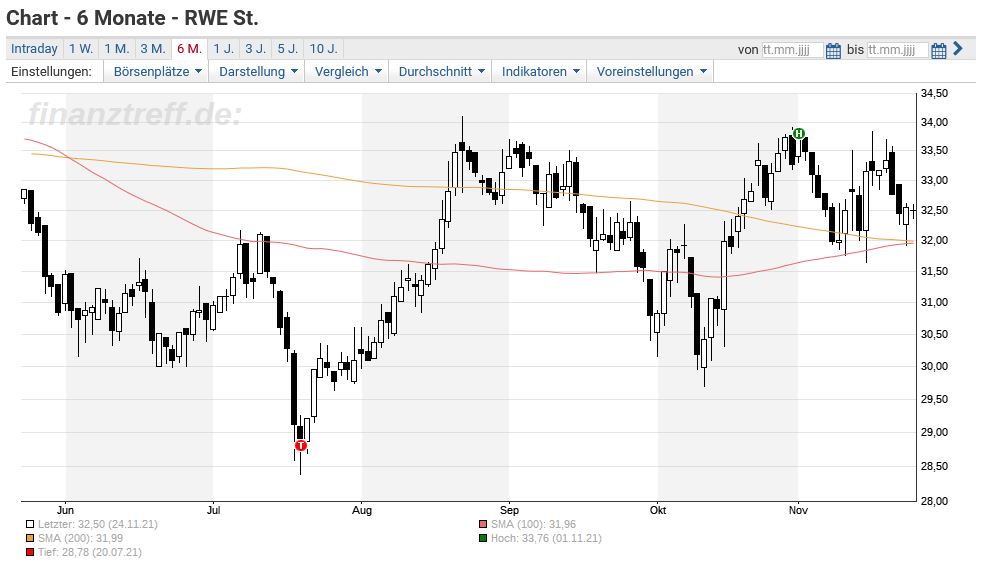Click the 'Einstellungen:' label

[x=51, y=71]
